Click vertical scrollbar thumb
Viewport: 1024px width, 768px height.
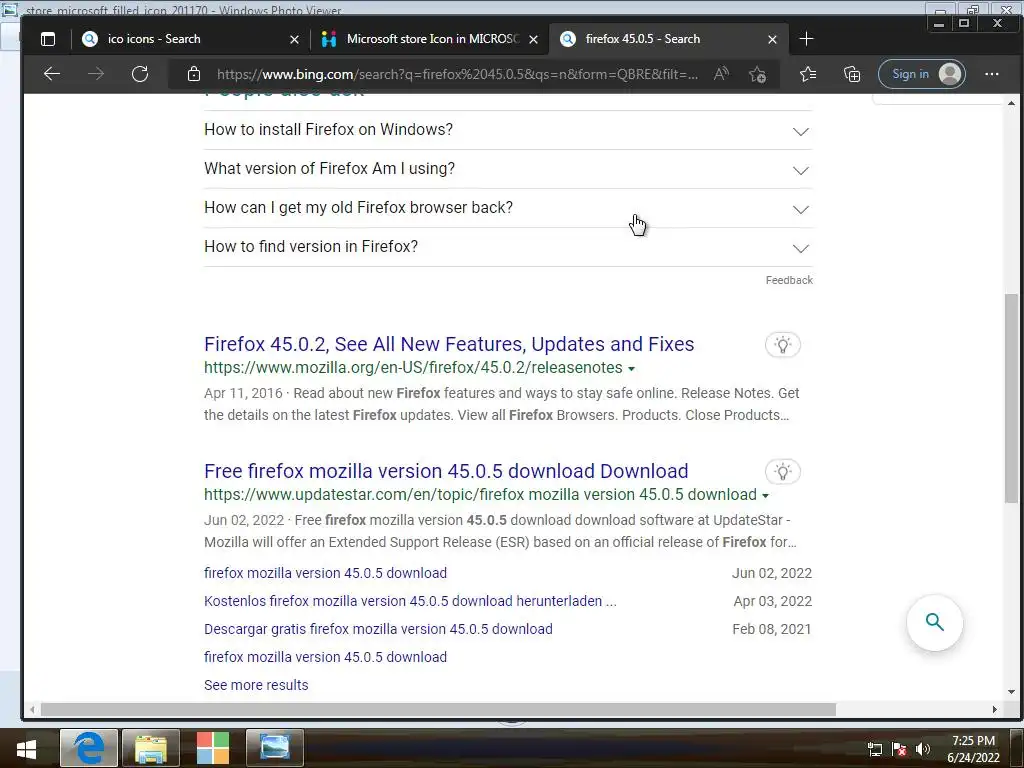[x=1011, y=398]
